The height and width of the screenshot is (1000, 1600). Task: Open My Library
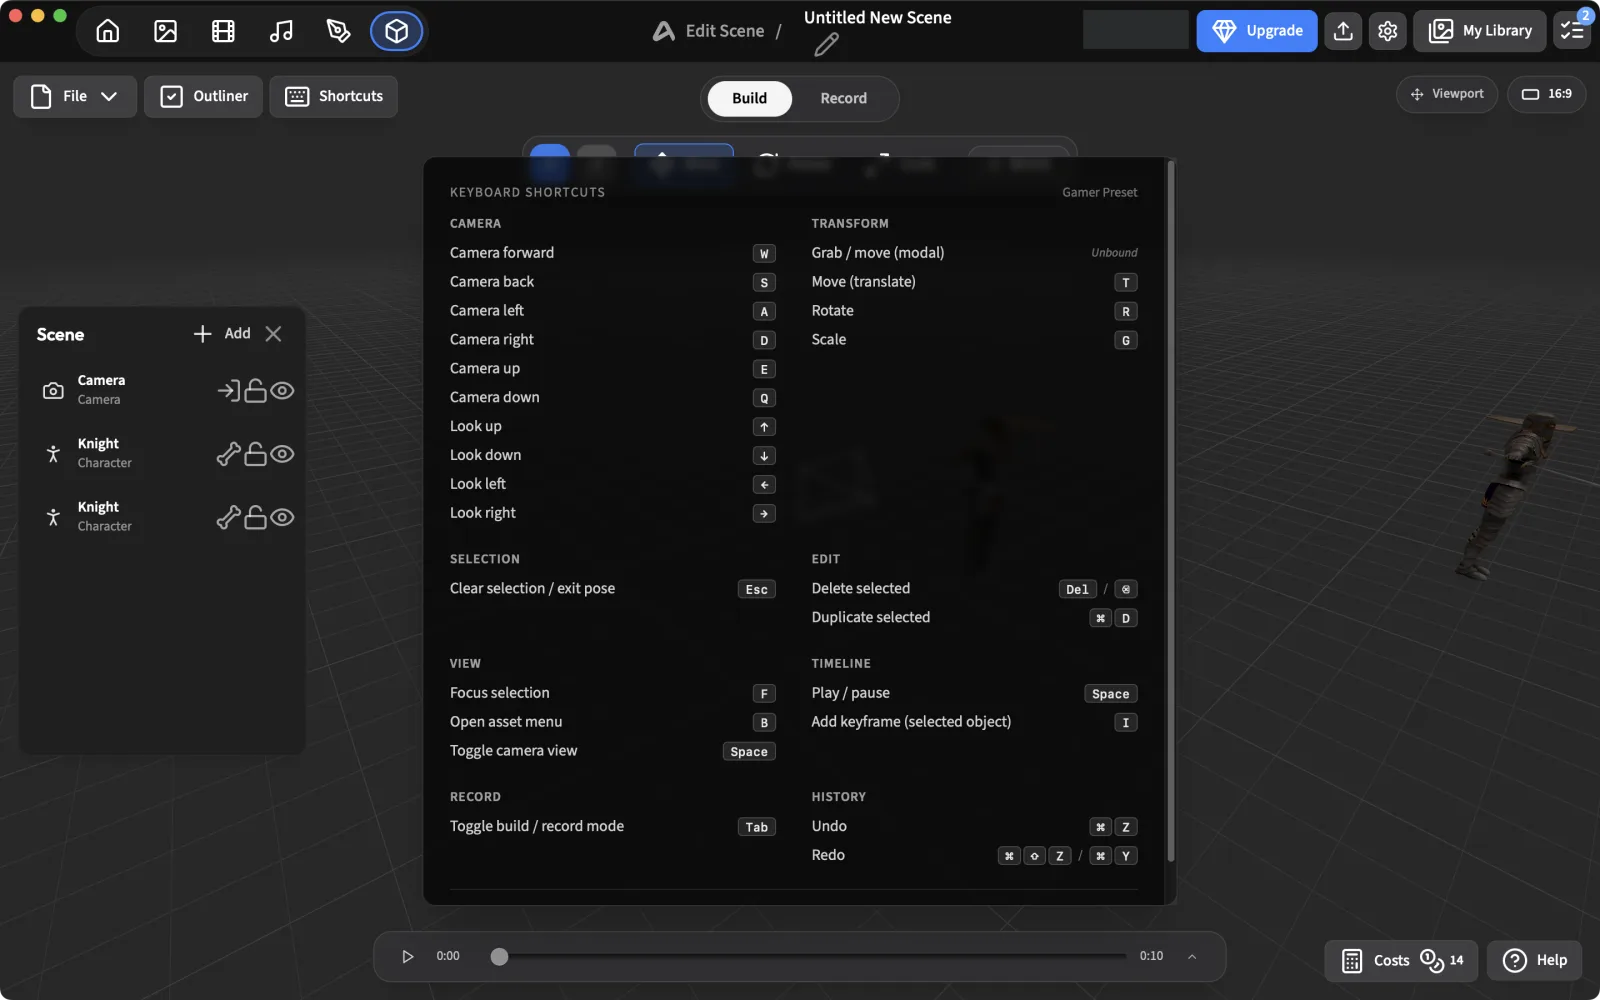click(x=1480, y=31)
